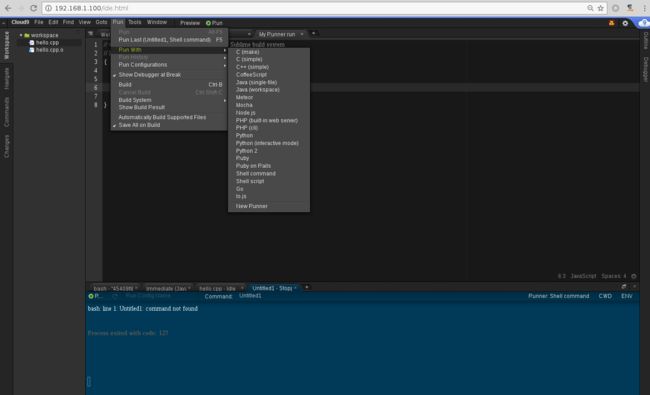Open the Navigate side panel tab
This screenshot has width=650, height=395.
(x=6, y=78)
